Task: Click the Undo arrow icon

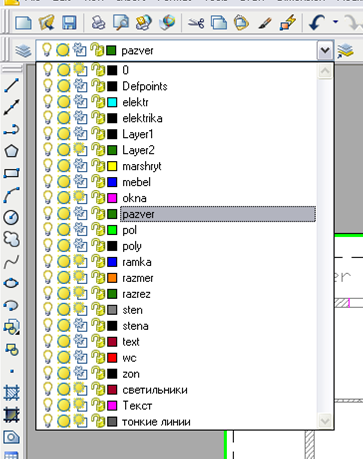Action: 317,23
